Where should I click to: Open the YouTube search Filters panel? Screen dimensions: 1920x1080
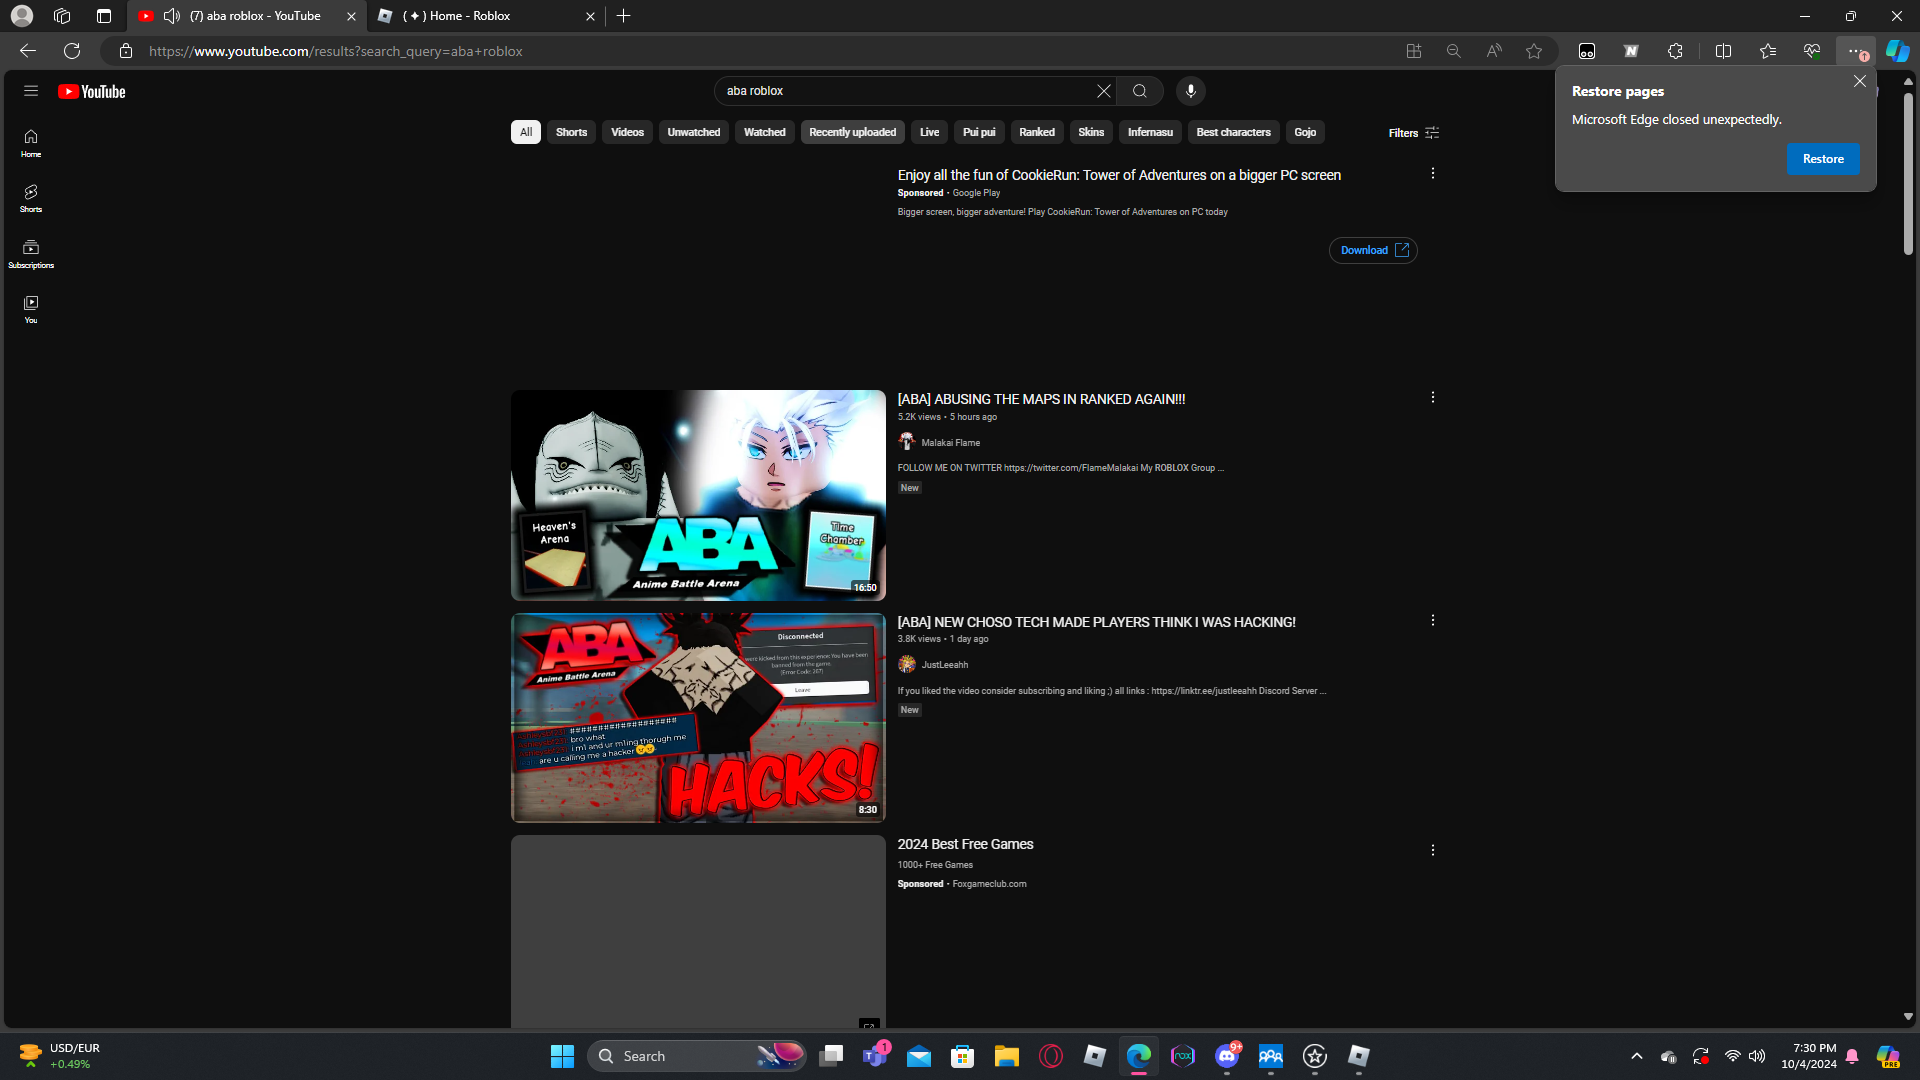(1414, 133)
